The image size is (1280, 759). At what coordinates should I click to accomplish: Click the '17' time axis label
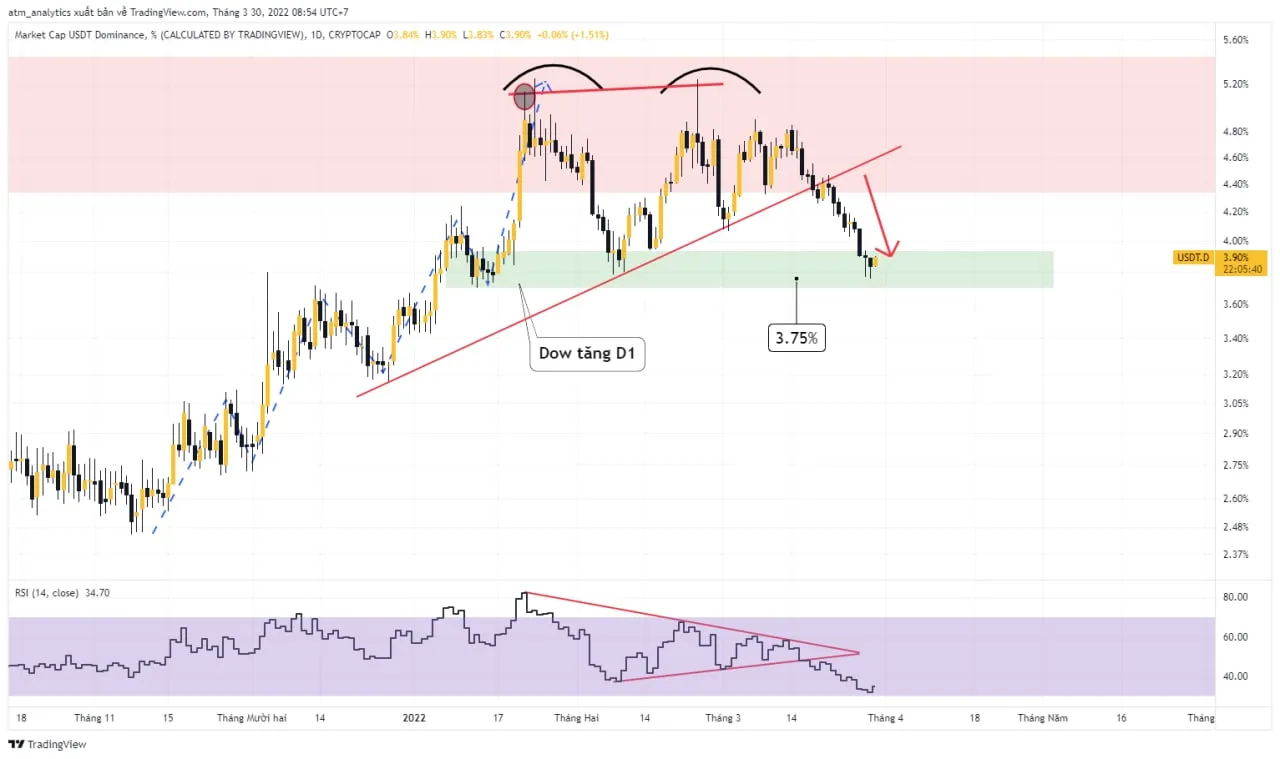(x=497, y=718)
